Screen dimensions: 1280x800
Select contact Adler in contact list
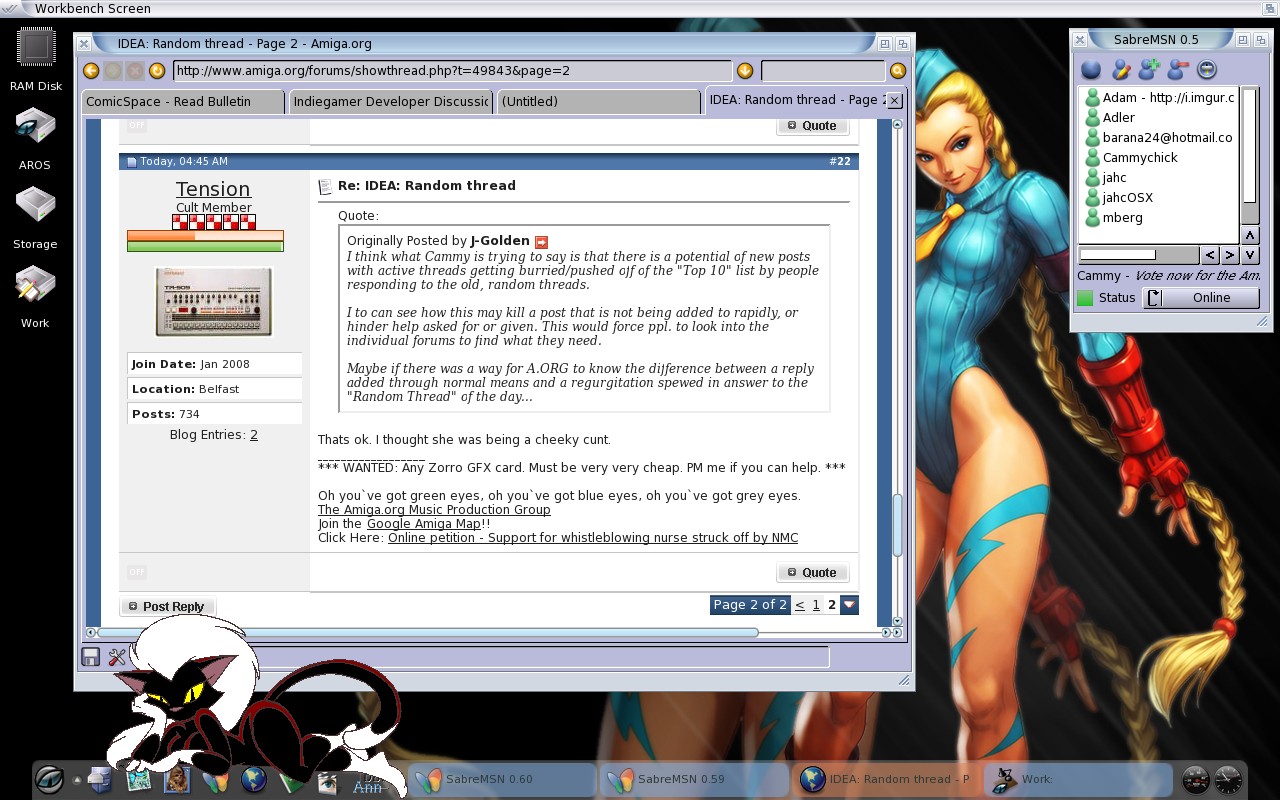1159,117
